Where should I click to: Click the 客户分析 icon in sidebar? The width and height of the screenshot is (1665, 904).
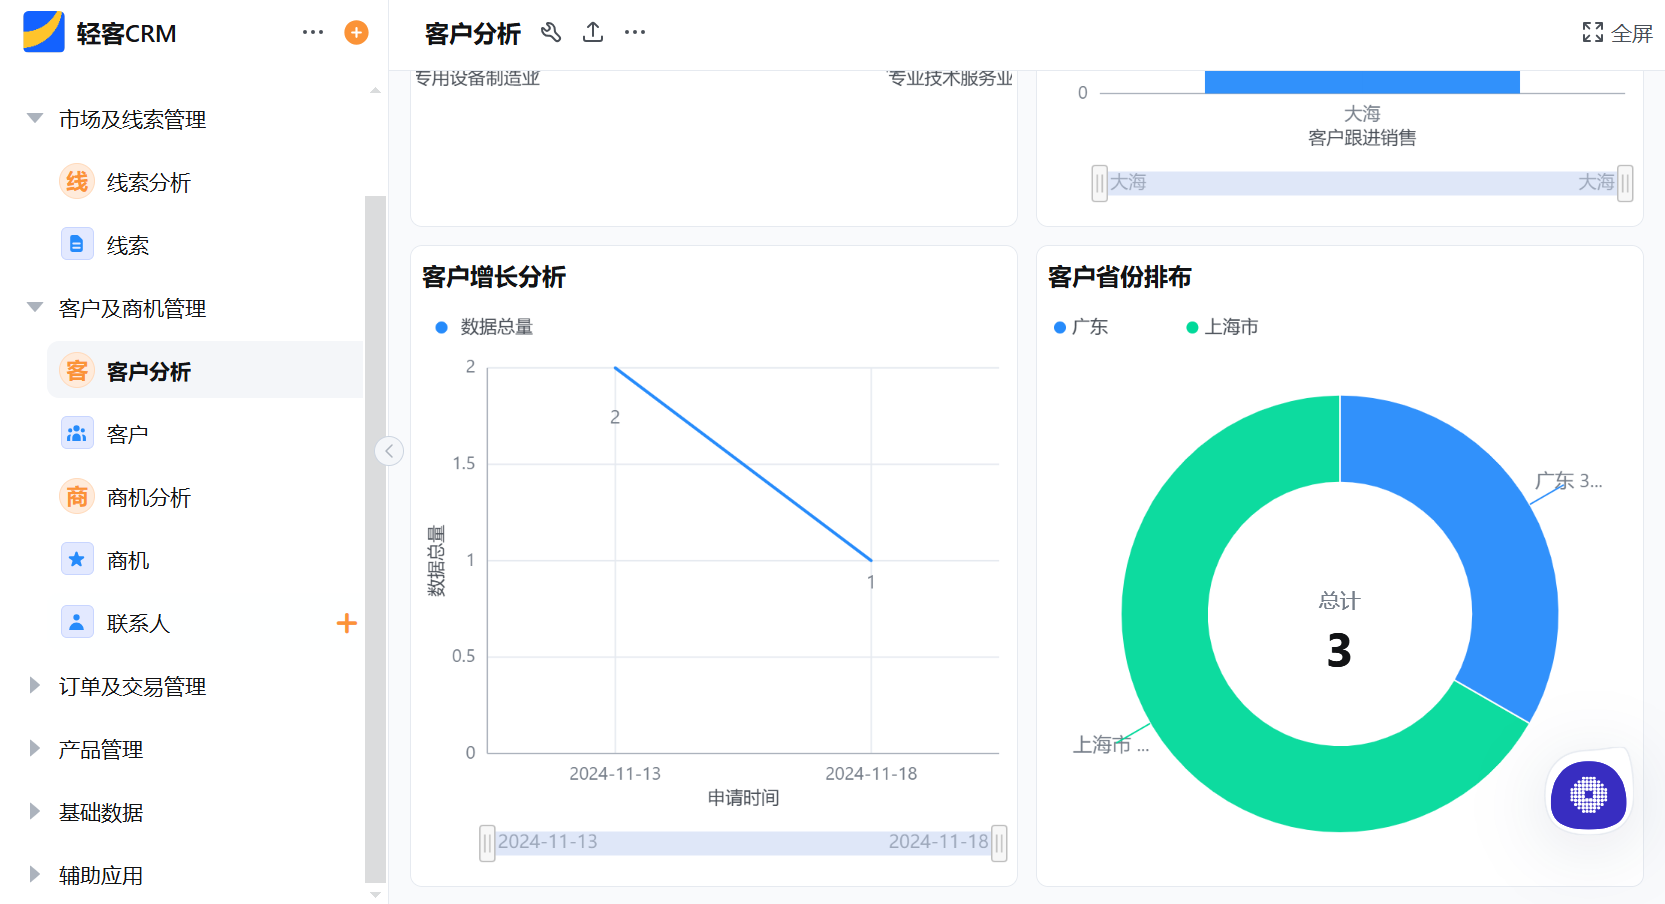(76, 370)
